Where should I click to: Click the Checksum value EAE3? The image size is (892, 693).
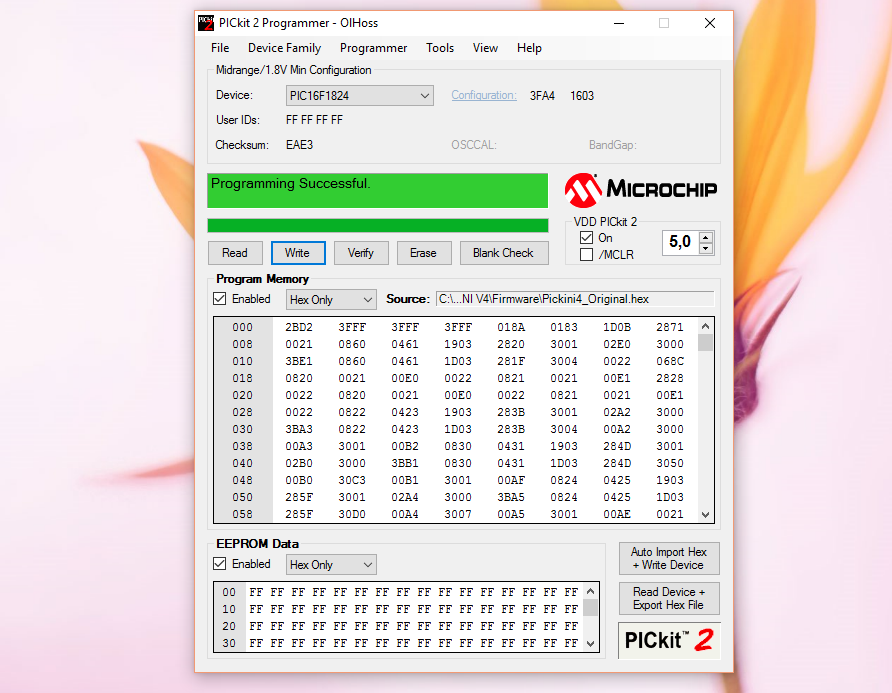click(x=300, y=145)
